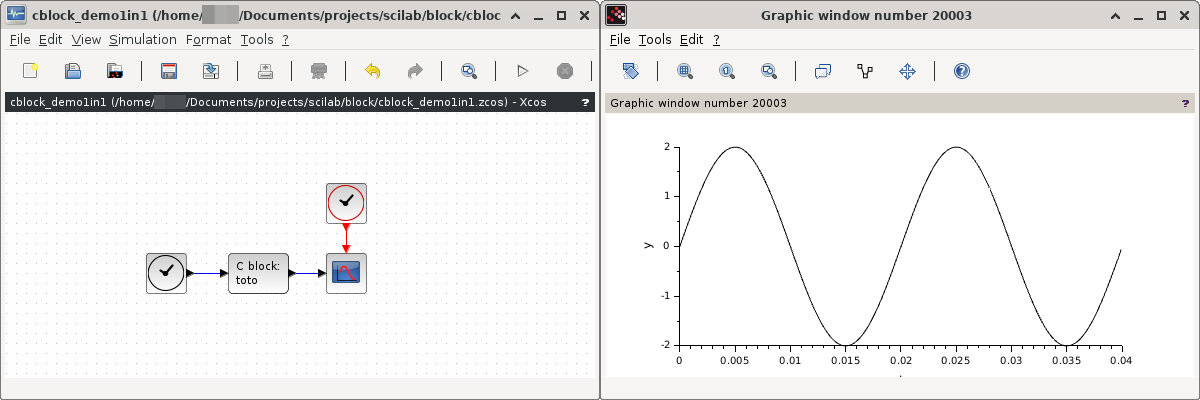Create a new diagram in Xcos toolbar

[x=30, y=71]
